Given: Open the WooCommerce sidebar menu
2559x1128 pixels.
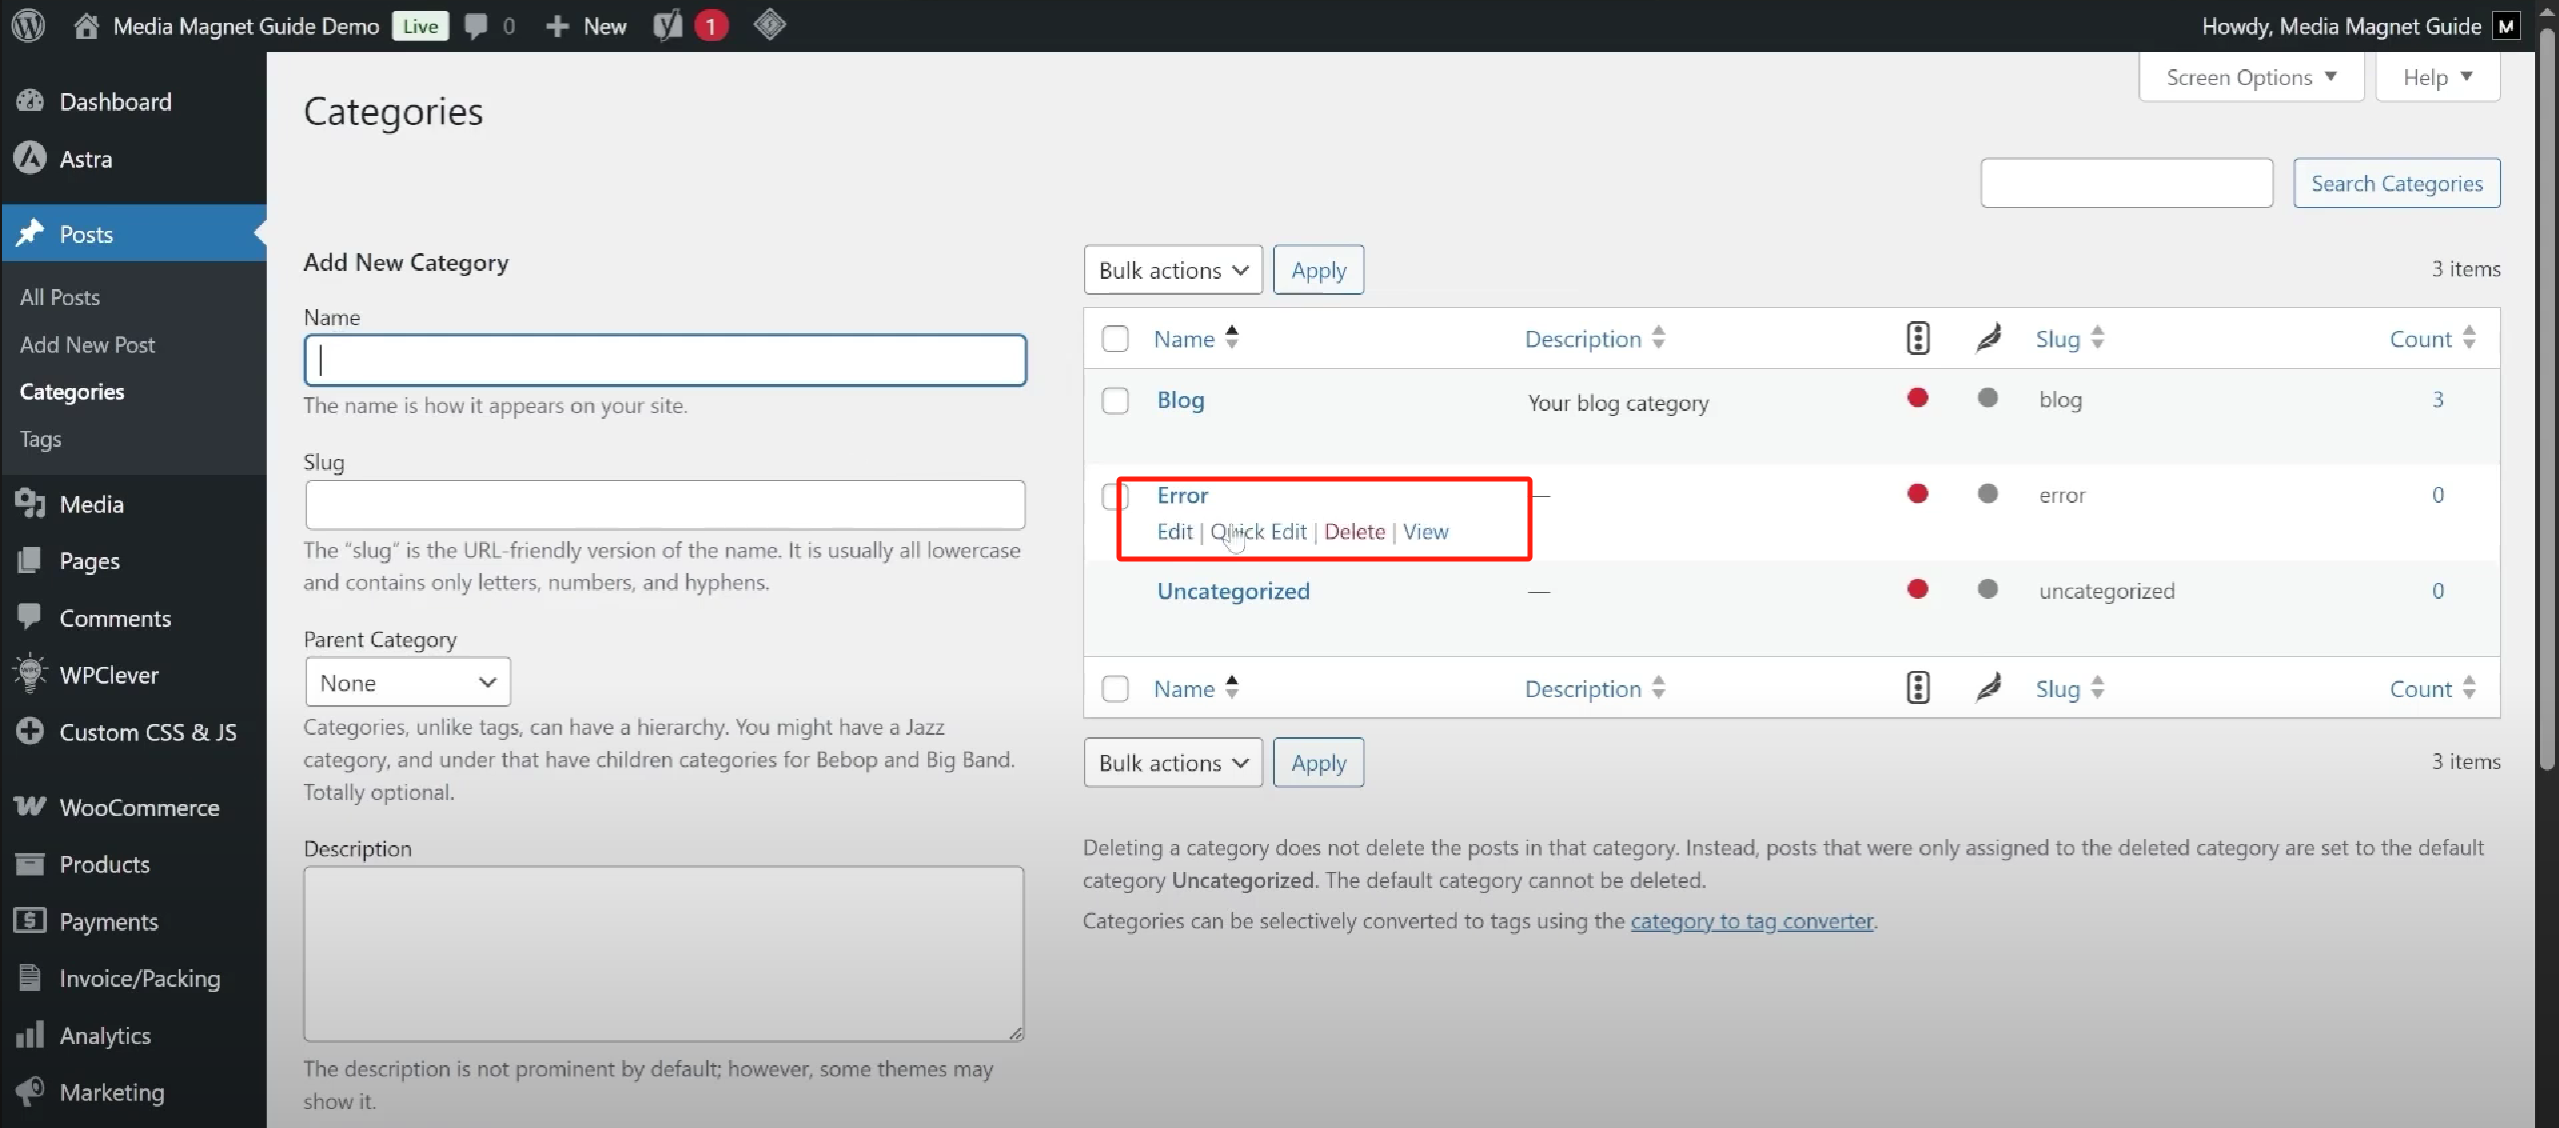Looking at the screenshot, I should (138, 807).
